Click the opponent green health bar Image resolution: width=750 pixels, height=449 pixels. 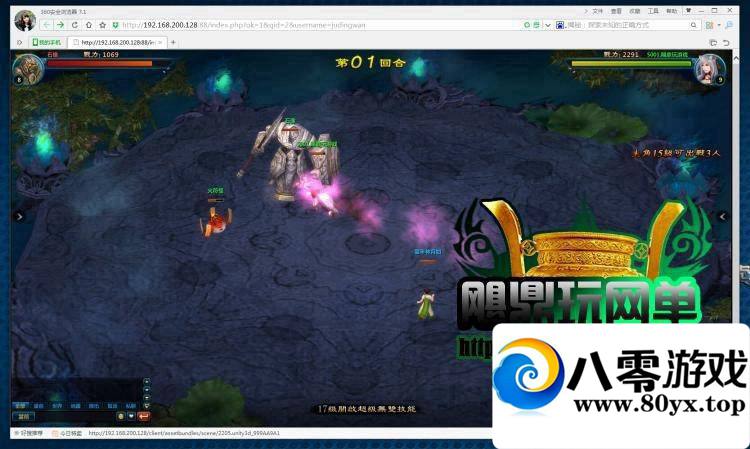pos(631,63)
